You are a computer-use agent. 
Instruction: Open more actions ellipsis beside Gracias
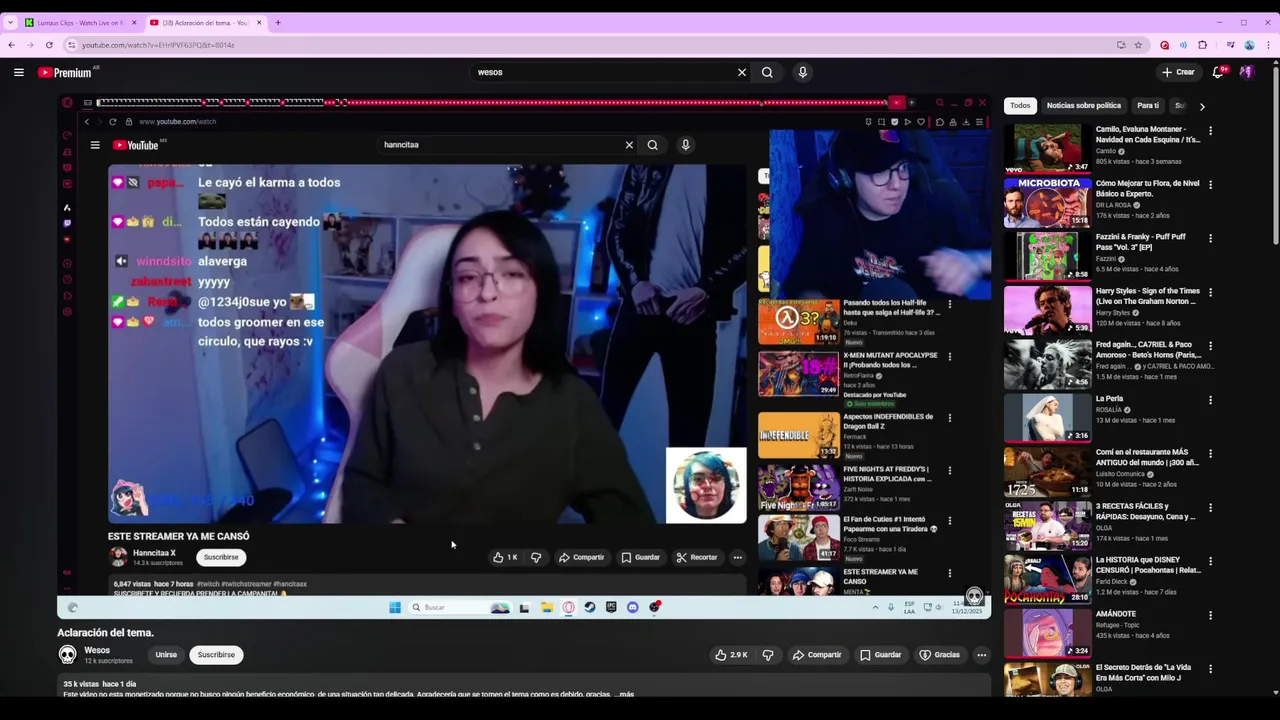click(x=981, y=655)
